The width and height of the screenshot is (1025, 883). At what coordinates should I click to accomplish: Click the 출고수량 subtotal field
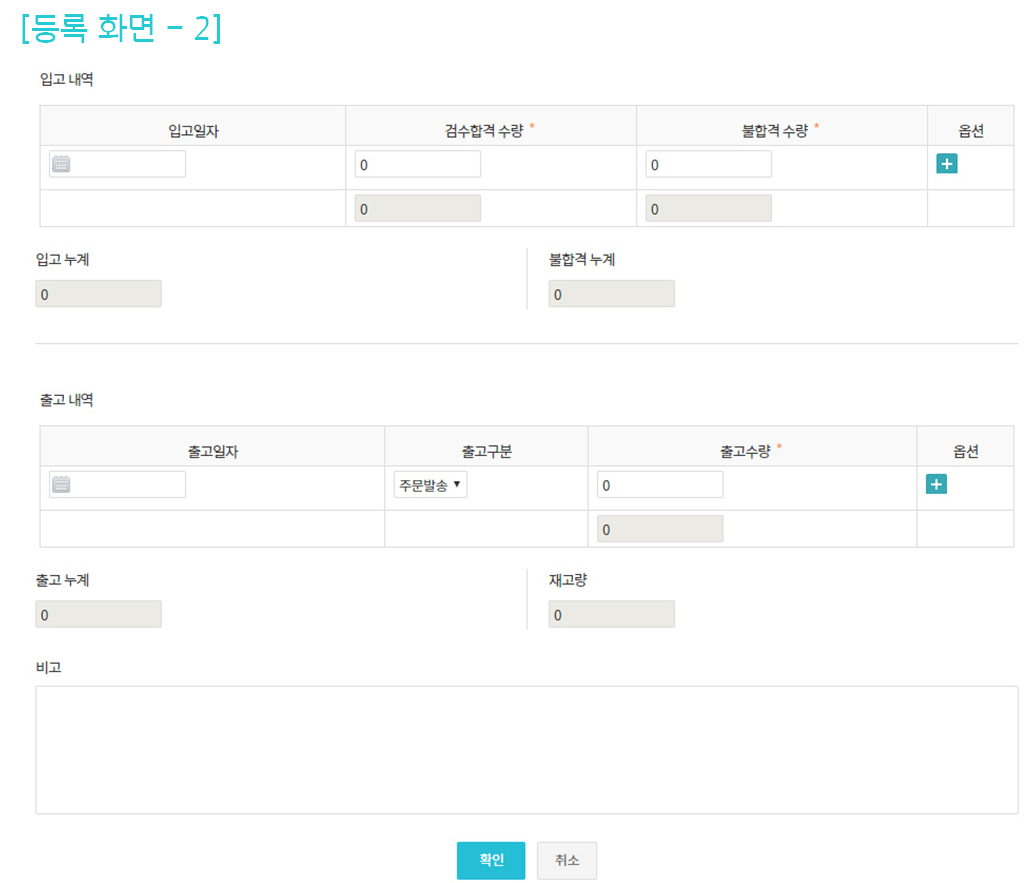tap(659, 529)
